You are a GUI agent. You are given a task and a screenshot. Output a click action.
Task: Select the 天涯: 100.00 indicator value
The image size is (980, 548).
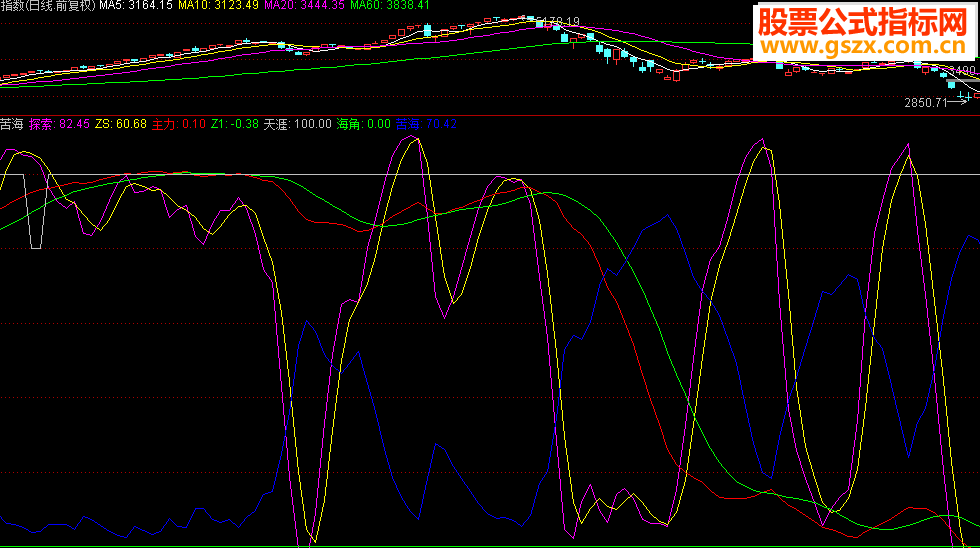point(297,124)
